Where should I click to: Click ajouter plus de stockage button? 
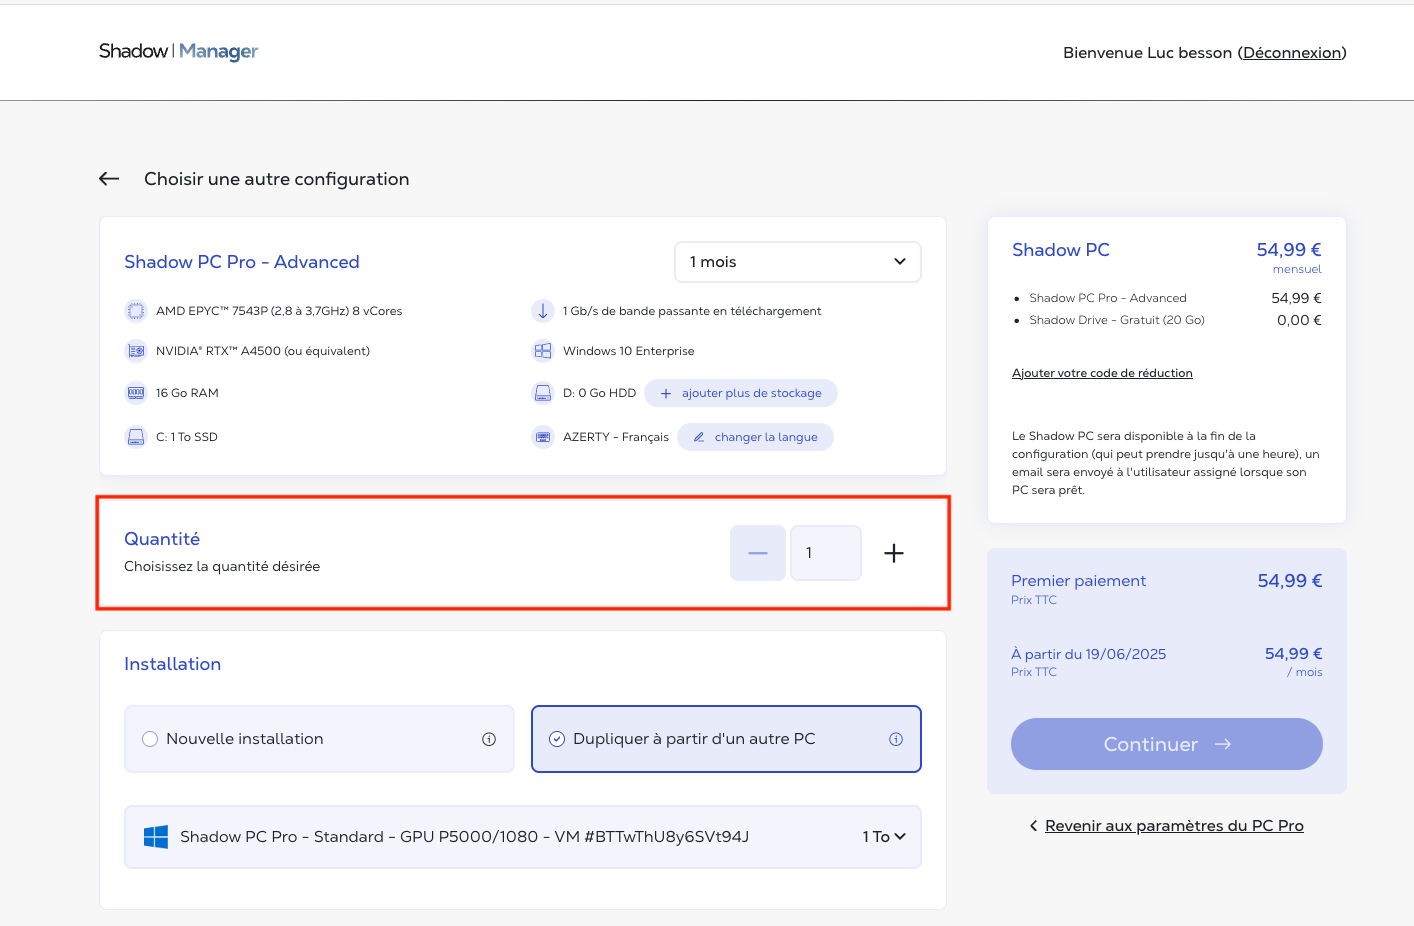[x=741, y=393]
